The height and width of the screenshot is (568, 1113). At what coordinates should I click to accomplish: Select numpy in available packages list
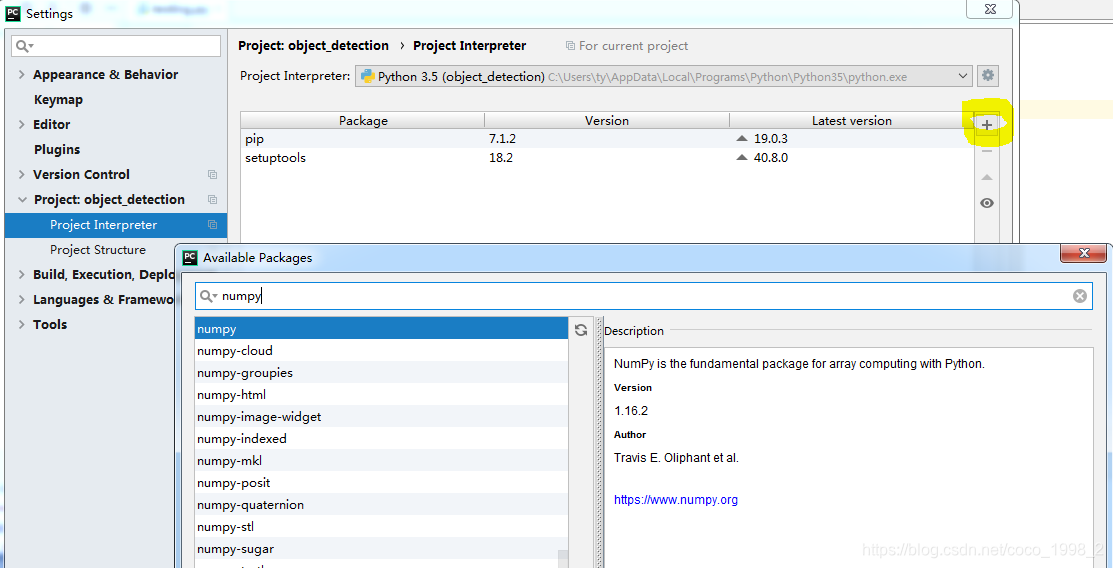(x=382, y=329)
